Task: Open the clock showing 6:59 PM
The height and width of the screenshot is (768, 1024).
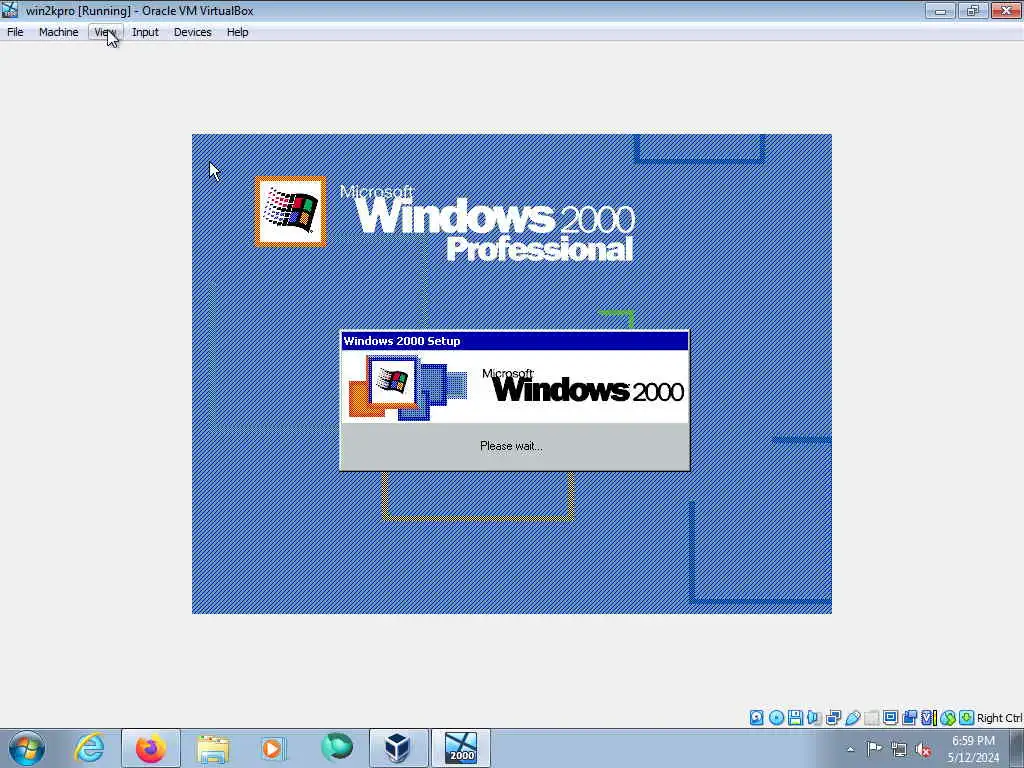Action: pyautogui.click(x=973, y=749)
